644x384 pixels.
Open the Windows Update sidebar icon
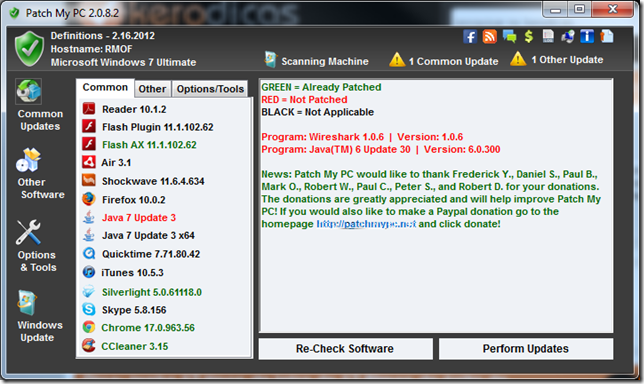tap(27, 303)
